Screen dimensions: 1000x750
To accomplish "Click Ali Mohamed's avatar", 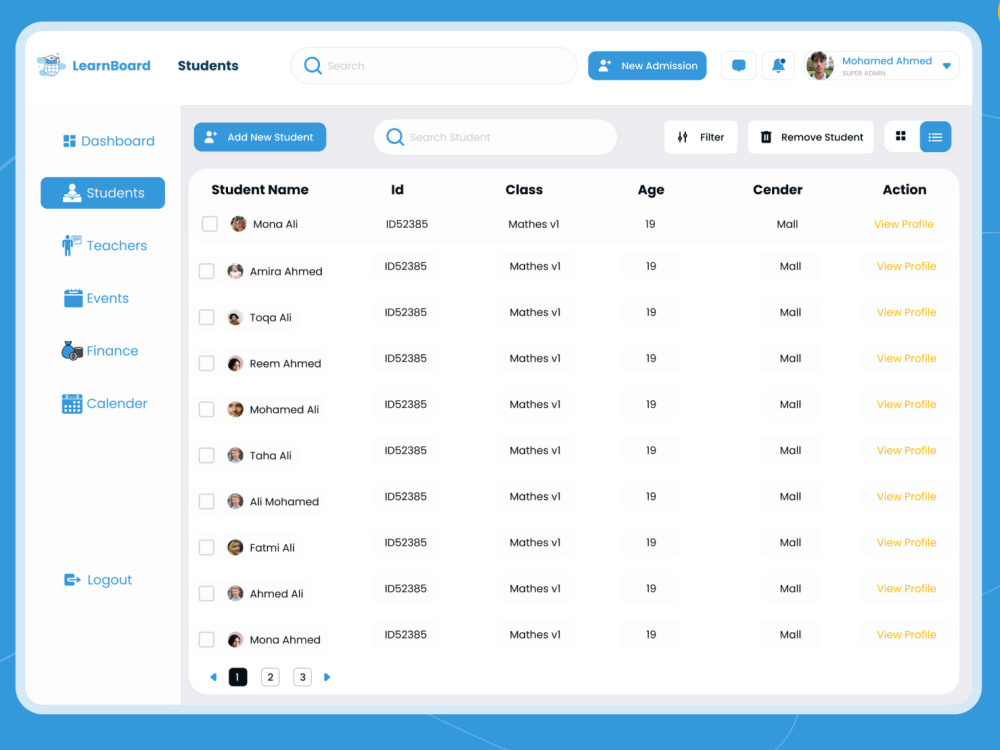I will 235,501.
